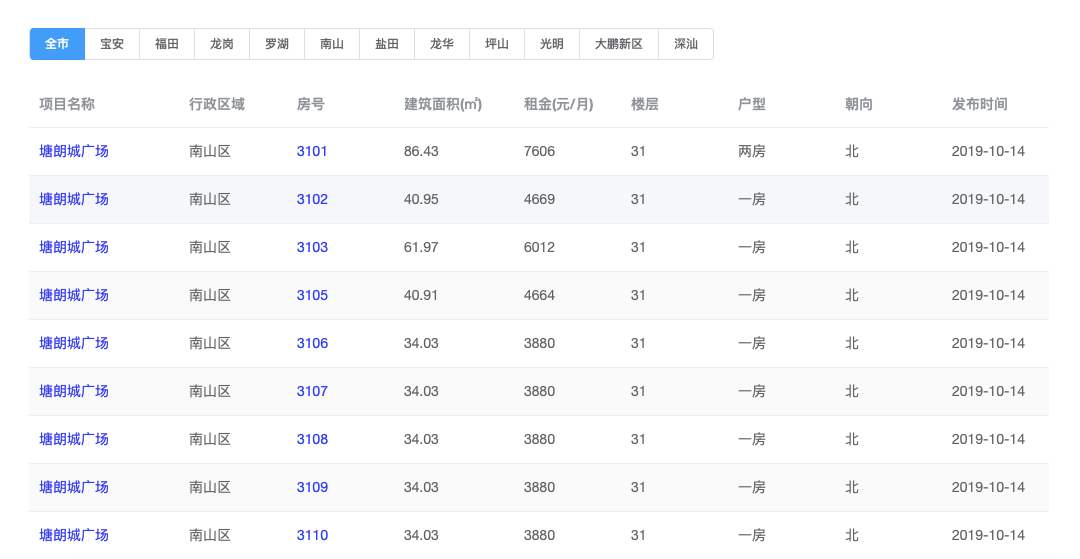Click 北 orientation in room 3107 row
Image resolution: width=1080 pixels, height=559 pixels.
tap(852, 392)
